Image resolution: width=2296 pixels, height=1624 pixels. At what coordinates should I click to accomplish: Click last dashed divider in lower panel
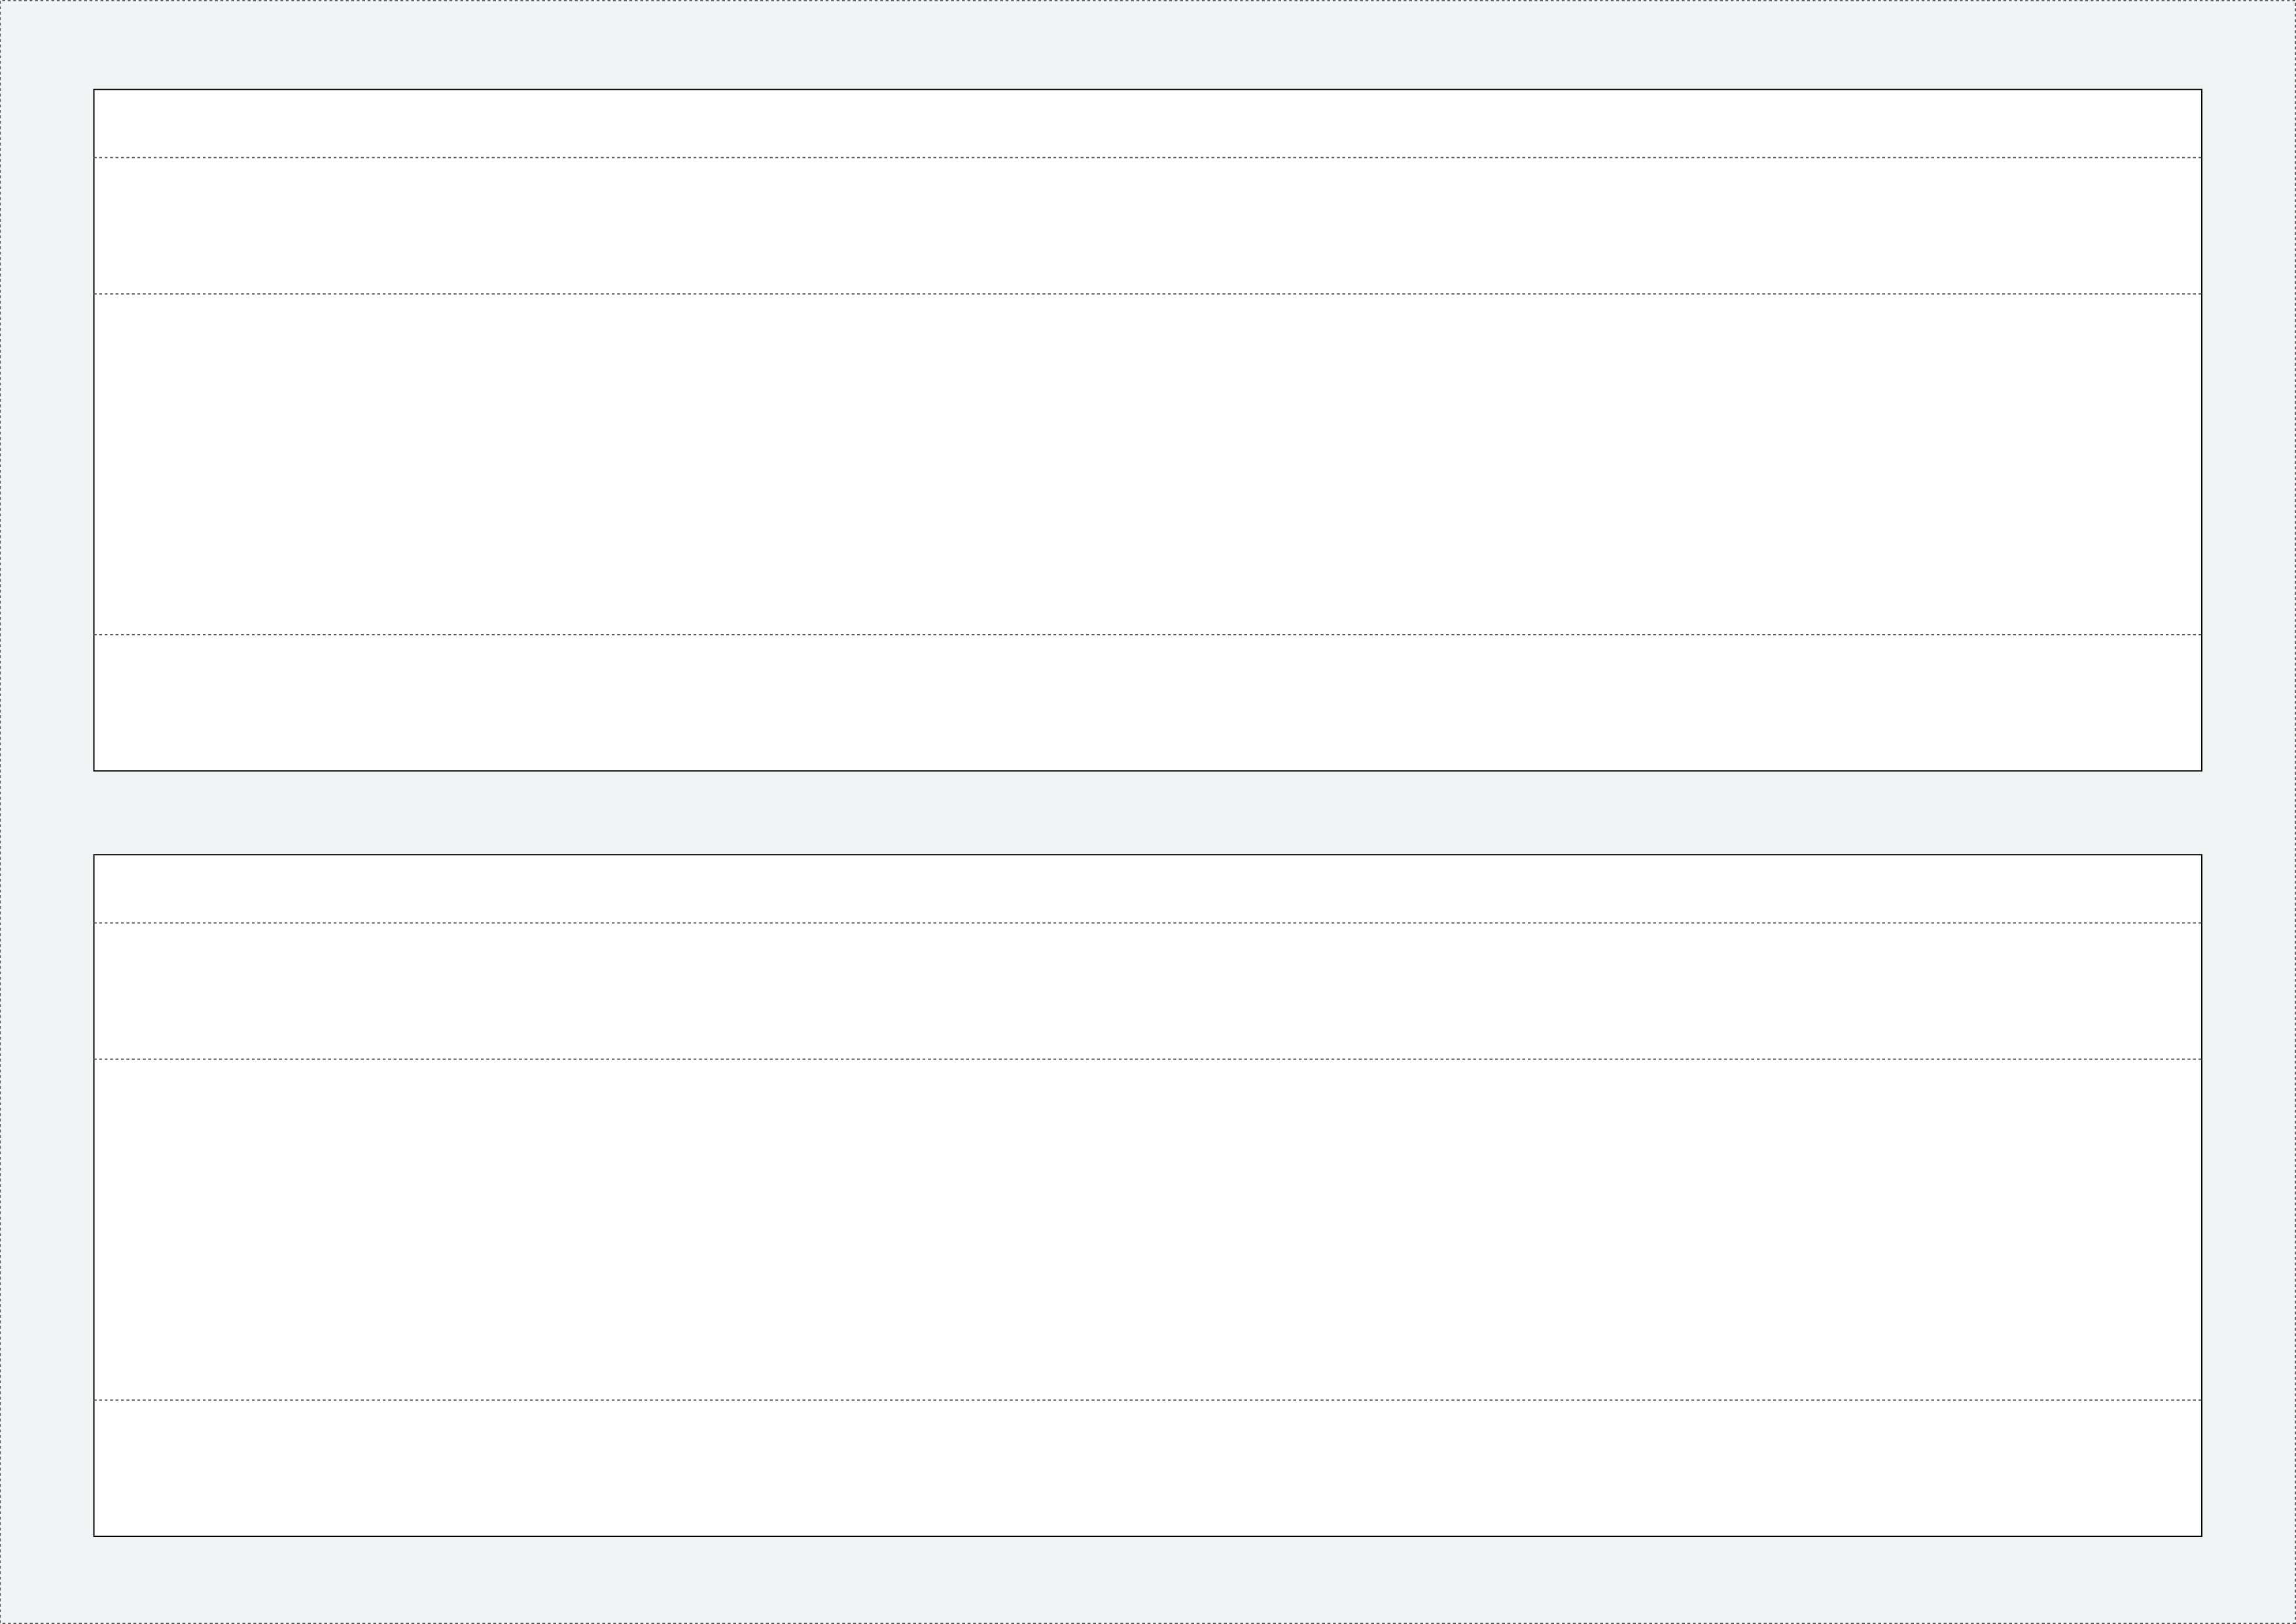[x=1148, y=1400]
